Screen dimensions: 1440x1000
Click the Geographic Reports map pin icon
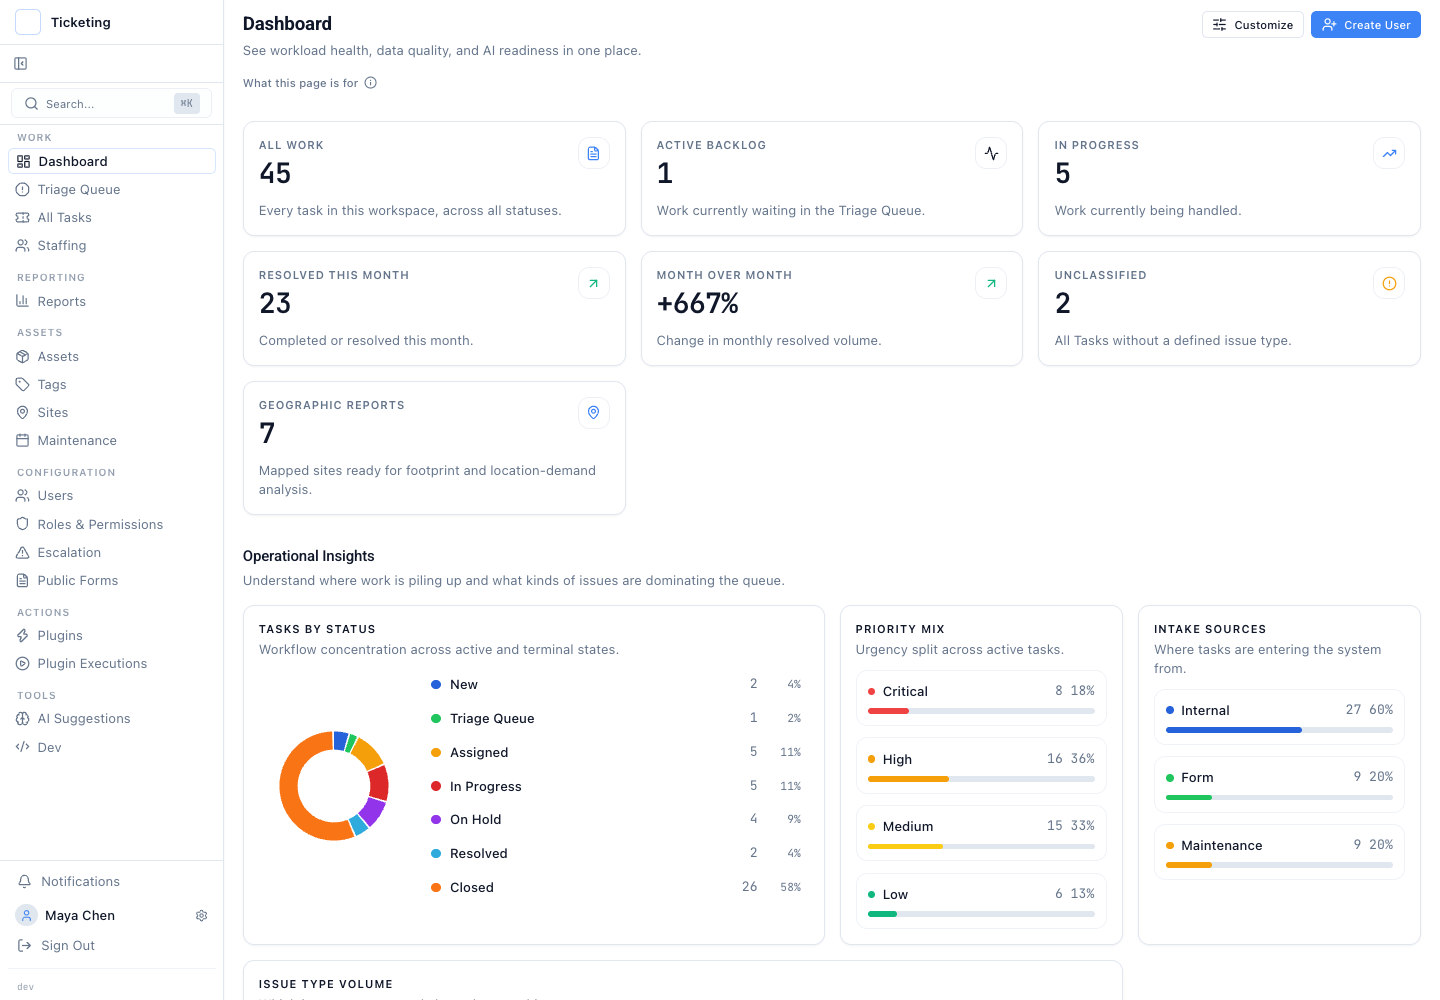click(x=593, y=413)
